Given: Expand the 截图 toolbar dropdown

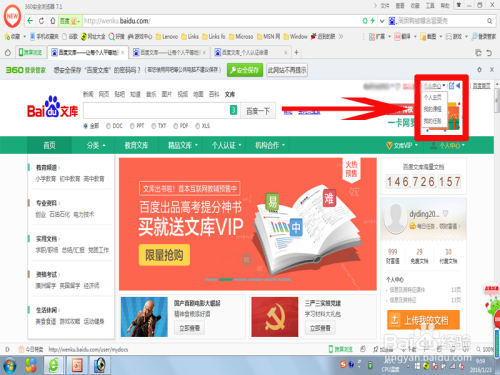Looking at the screenshot, I should [x=441, y=36].
